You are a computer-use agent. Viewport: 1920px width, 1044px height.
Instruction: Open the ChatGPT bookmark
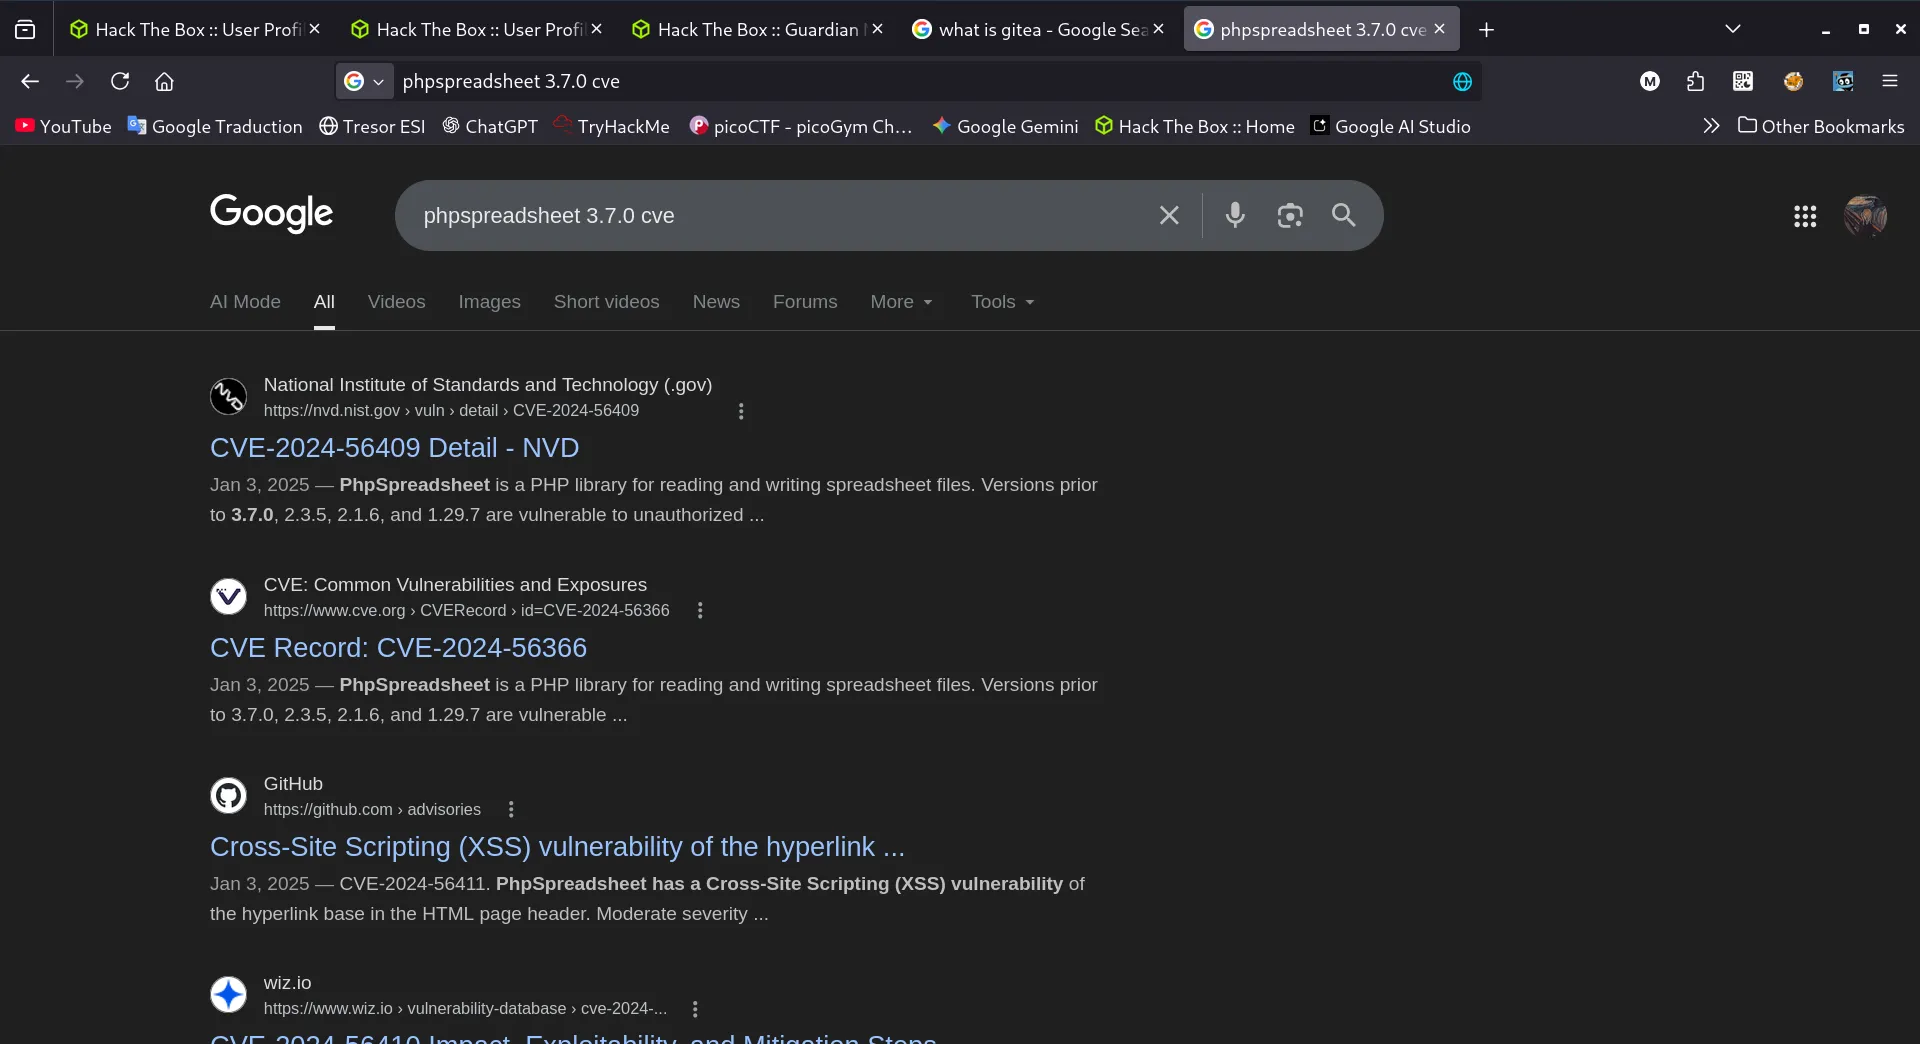(490, 126)
